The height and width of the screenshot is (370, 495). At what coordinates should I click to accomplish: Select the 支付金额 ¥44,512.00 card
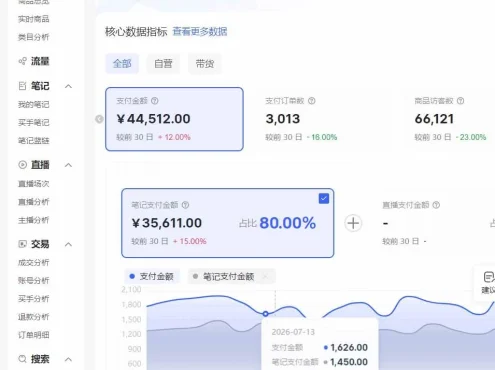(174, 119)
